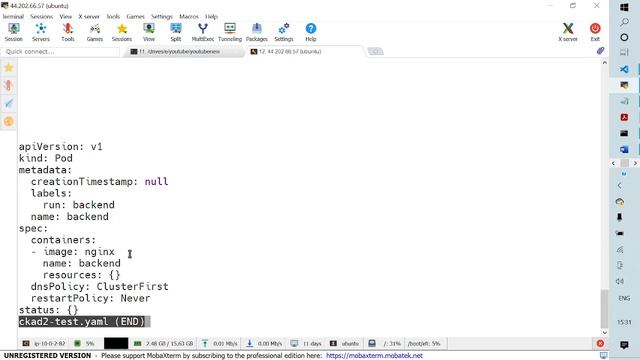Open the mobaxterm.mobatek.net link

coord(374,356)
